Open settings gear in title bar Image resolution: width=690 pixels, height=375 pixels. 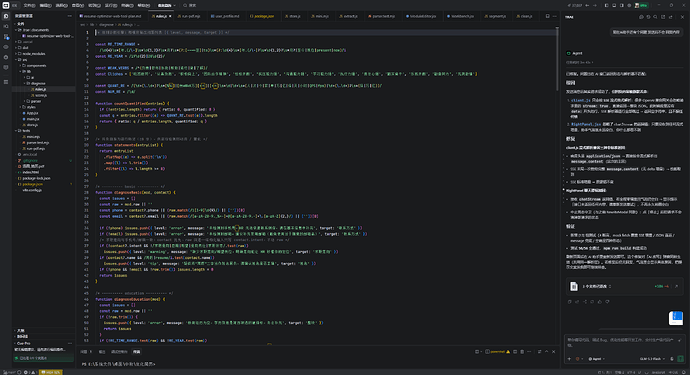coord(629,5)
